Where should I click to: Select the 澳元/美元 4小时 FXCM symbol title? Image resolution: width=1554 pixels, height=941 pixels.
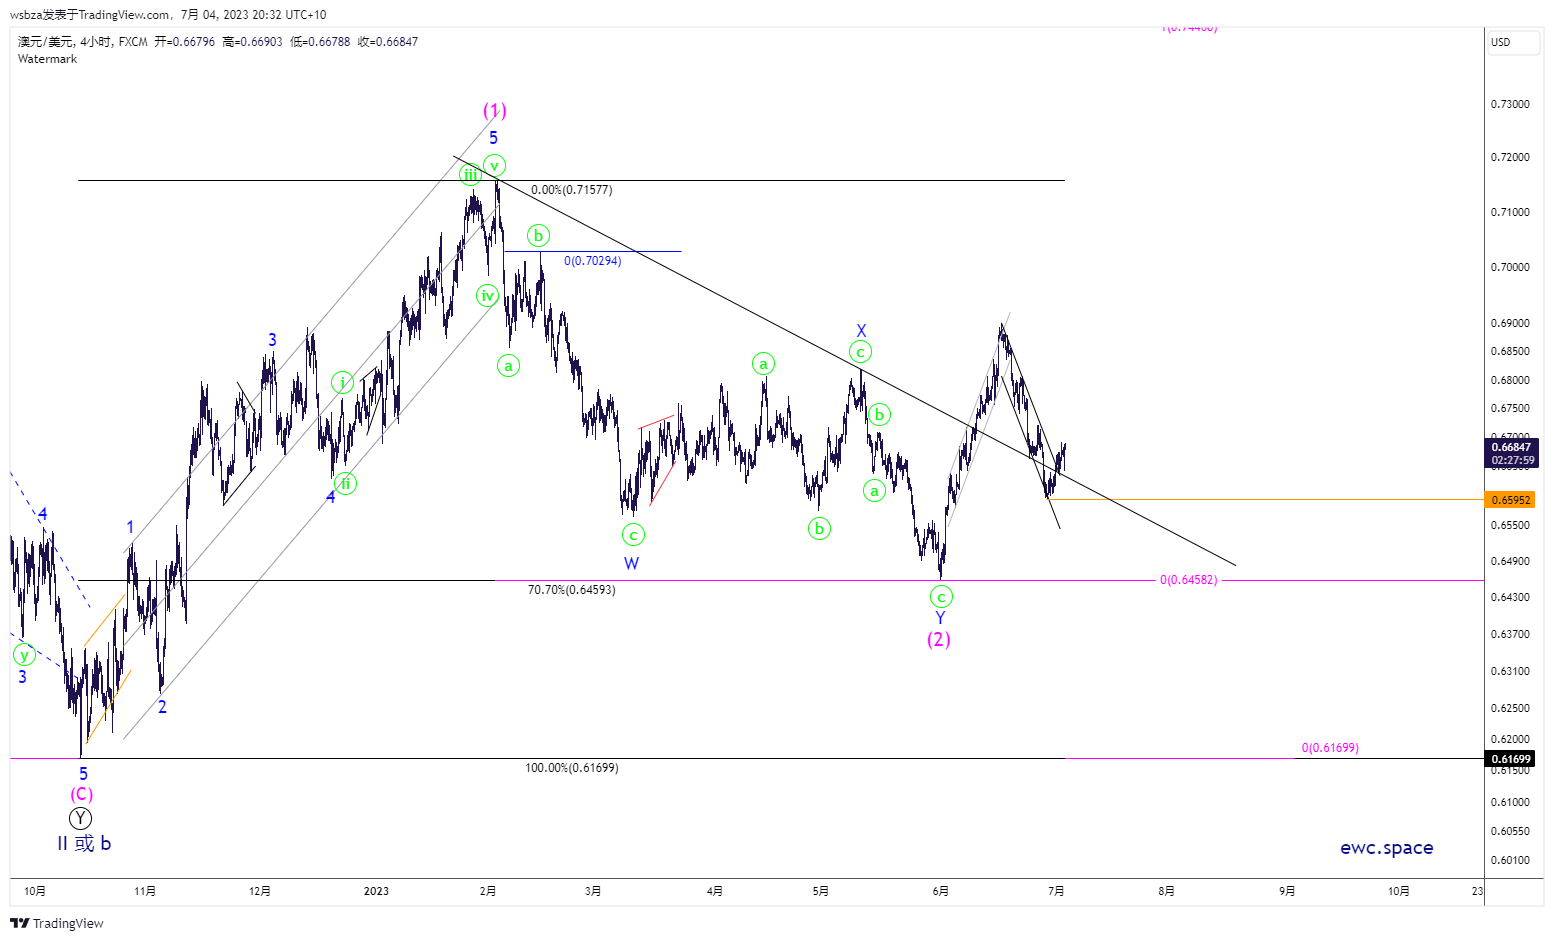[83, 42]
